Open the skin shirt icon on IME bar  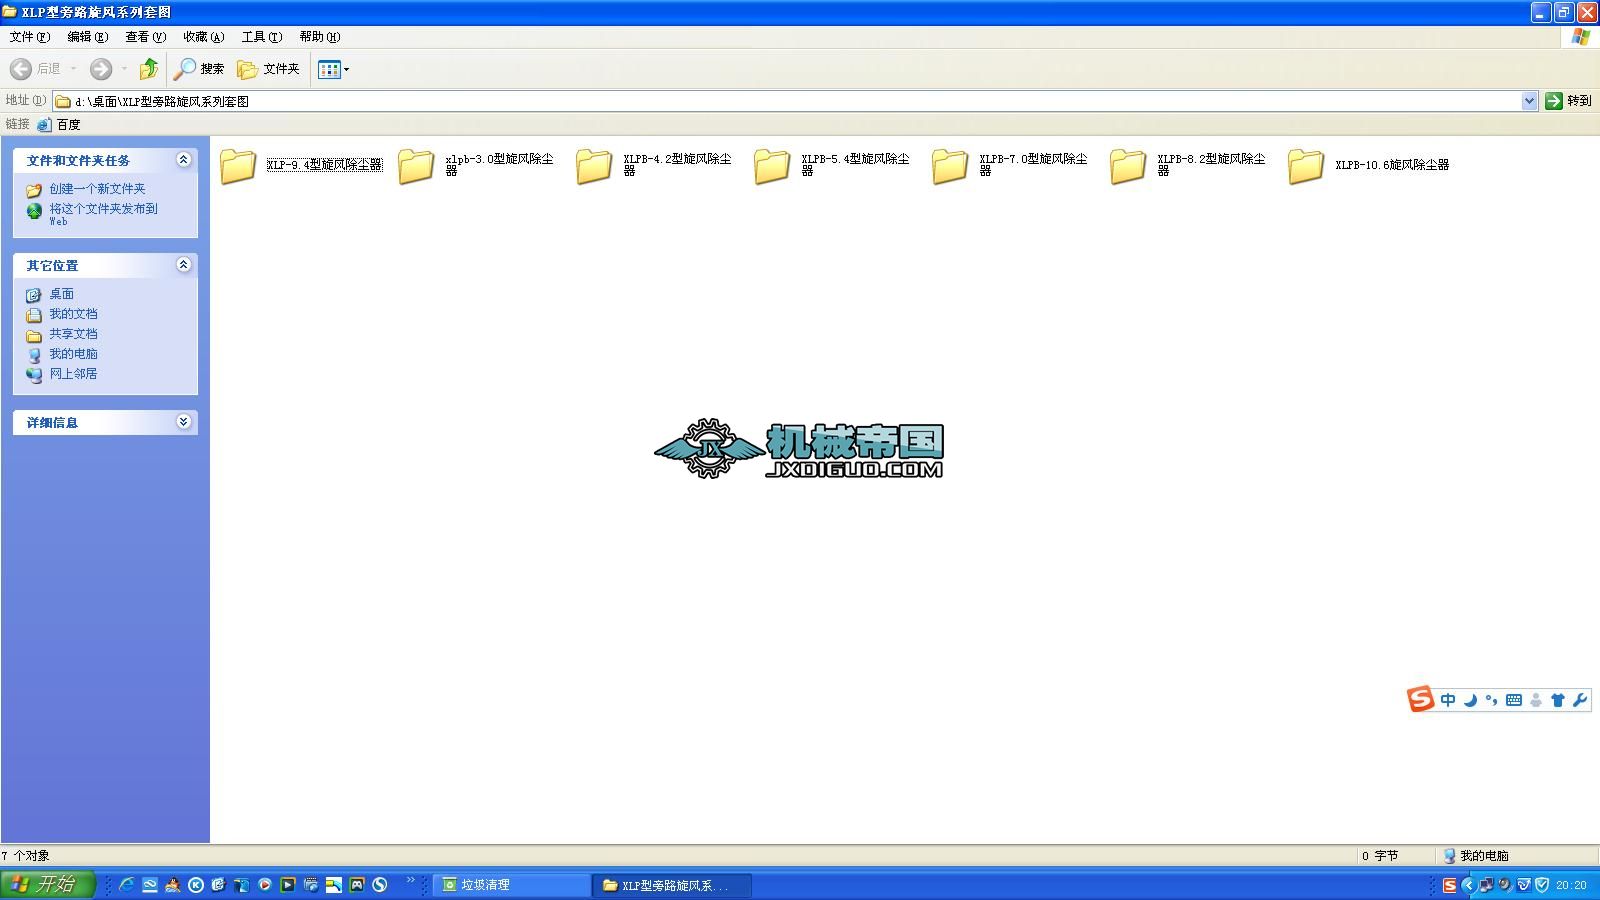1557,700
